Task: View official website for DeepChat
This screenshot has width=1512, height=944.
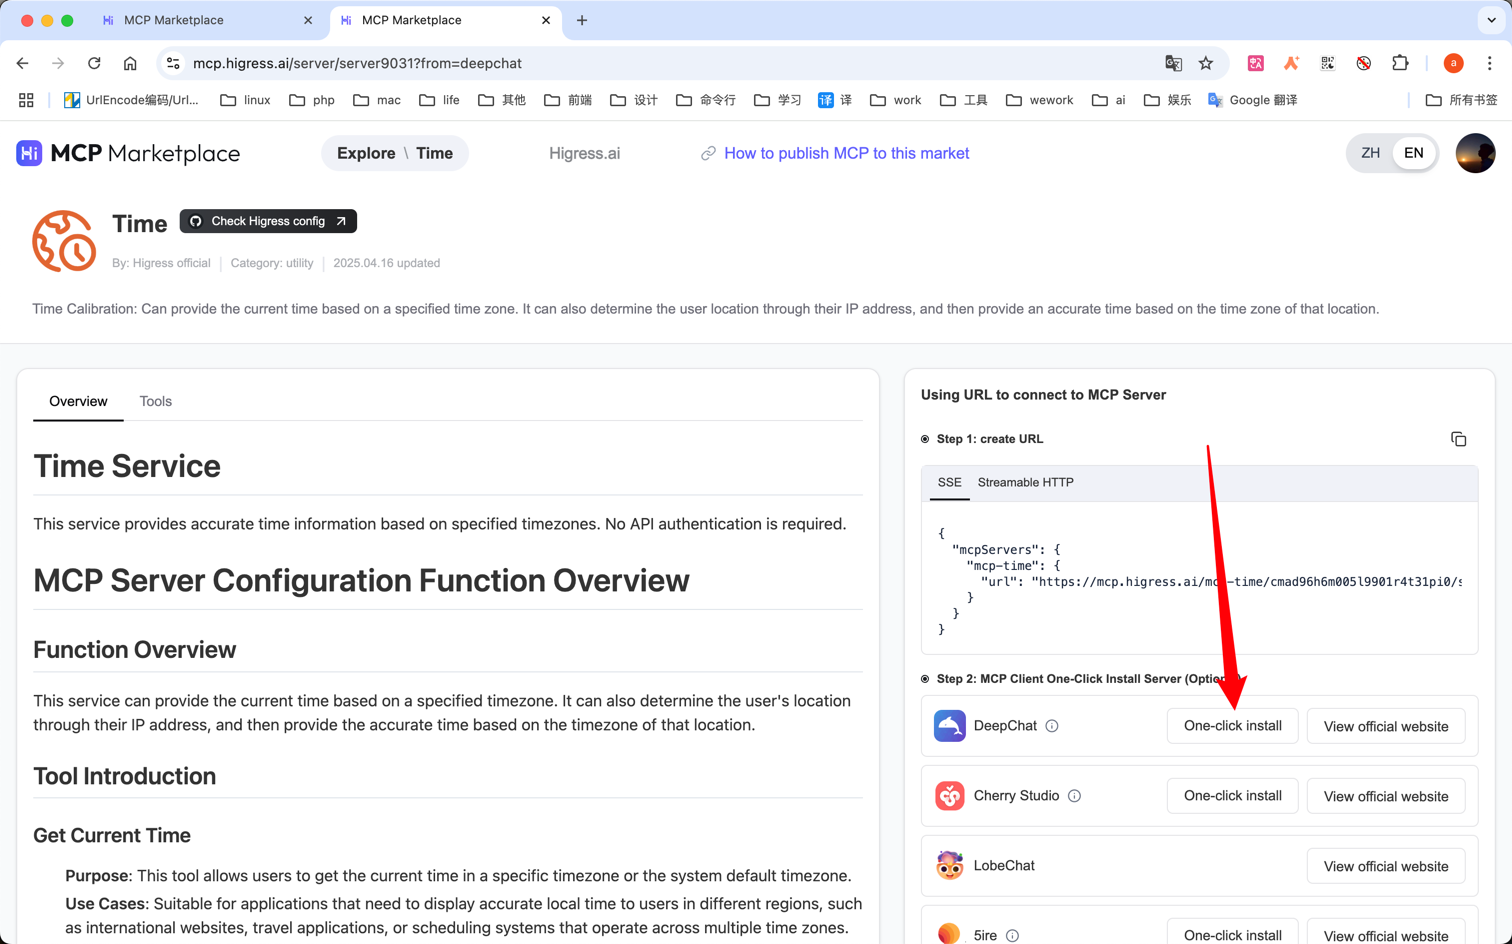Action: tap(1386, 726)
